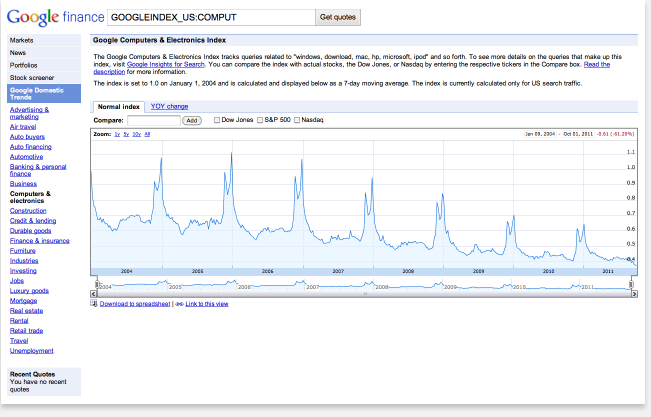The image size is (651, 417).
Task: Toggle Nasdaq comparison checkbox
Action: [296, 120]
